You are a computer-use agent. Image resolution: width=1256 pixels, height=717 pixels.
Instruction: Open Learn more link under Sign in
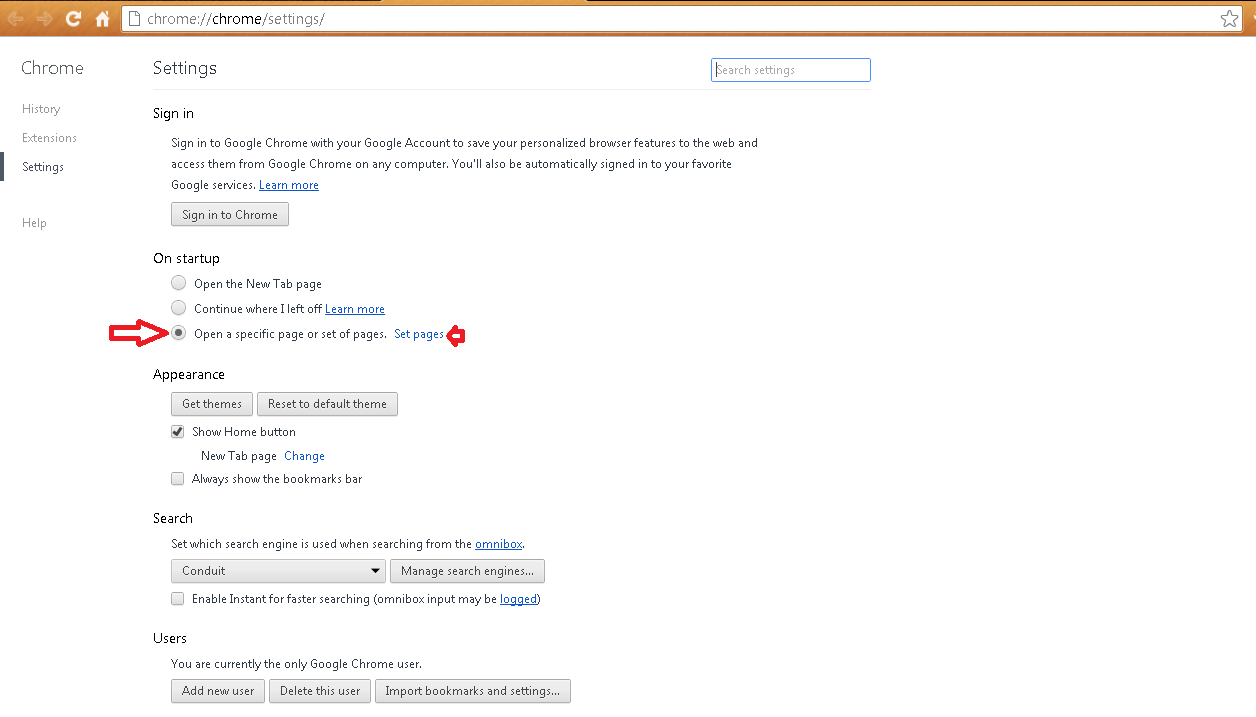(x=289, y=185)
